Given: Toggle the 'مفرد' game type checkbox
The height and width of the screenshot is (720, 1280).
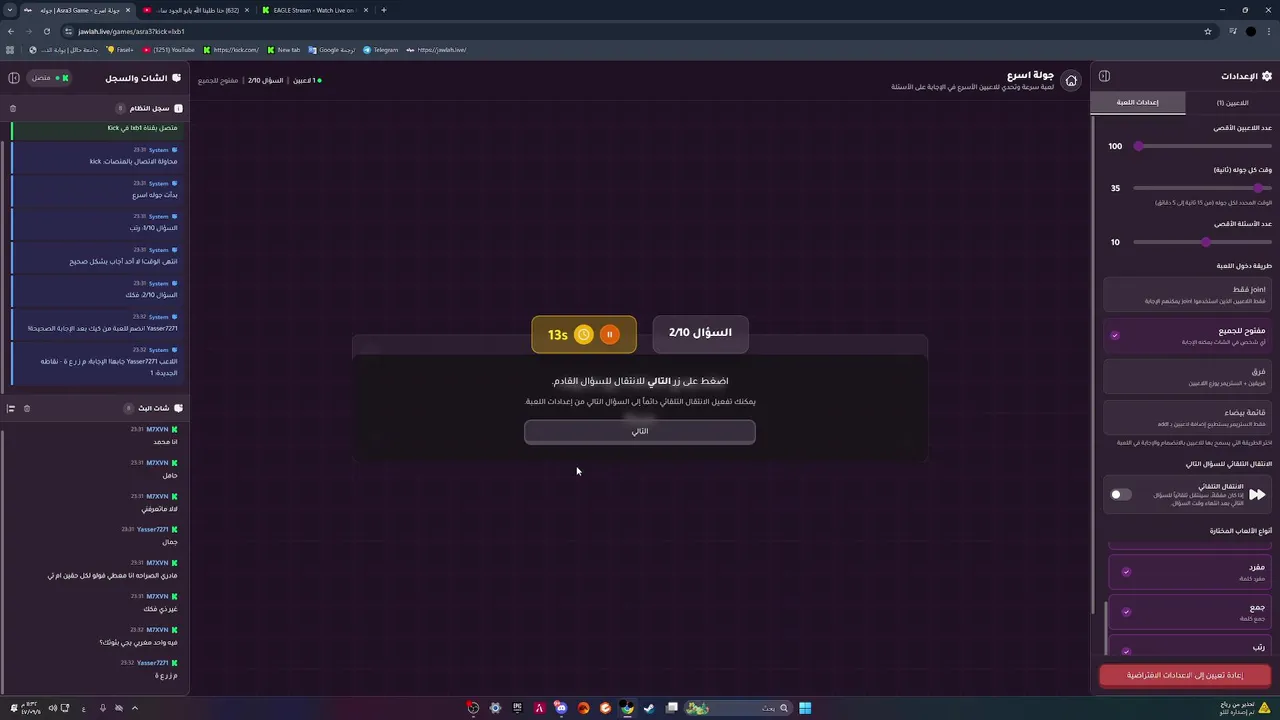Looking at the screenshot, I should (1126, 572).
